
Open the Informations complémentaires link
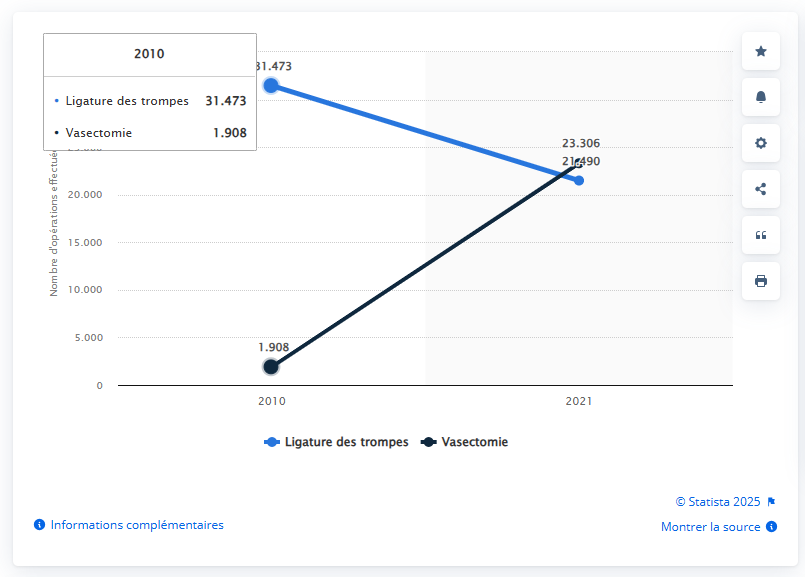(137, 525)
